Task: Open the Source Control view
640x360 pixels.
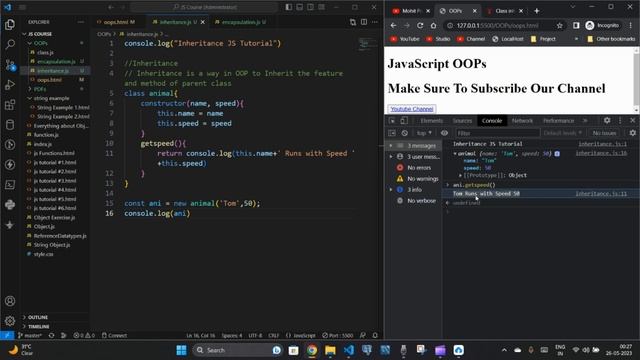Action: (x=10, y=64)
